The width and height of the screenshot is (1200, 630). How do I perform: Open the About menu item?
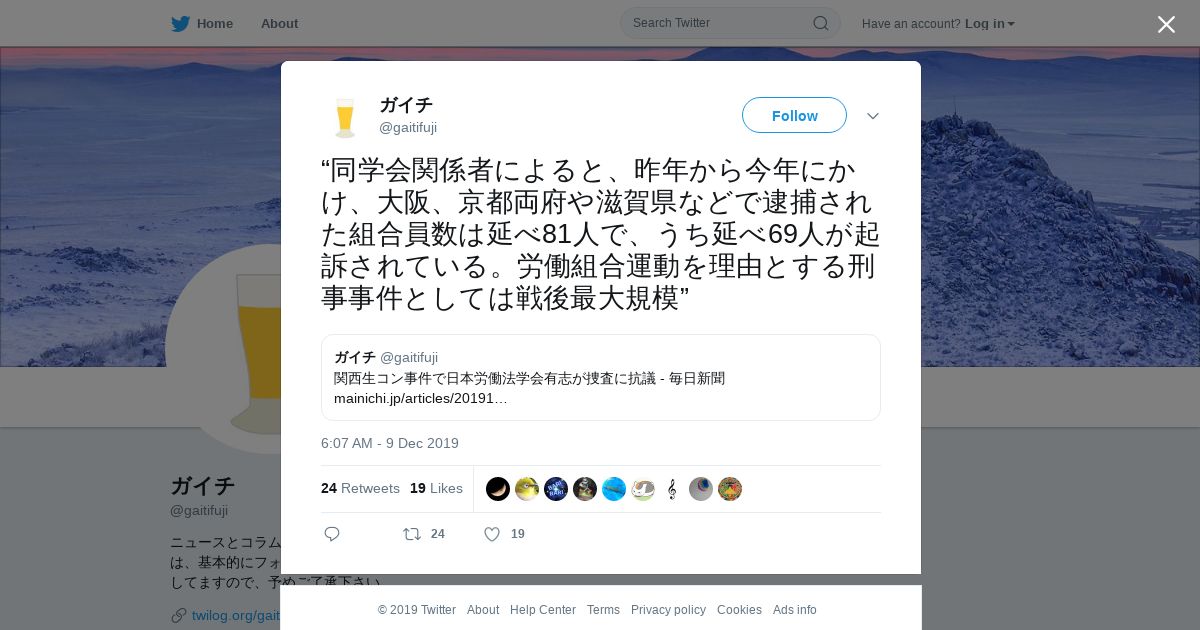[279, 23]
